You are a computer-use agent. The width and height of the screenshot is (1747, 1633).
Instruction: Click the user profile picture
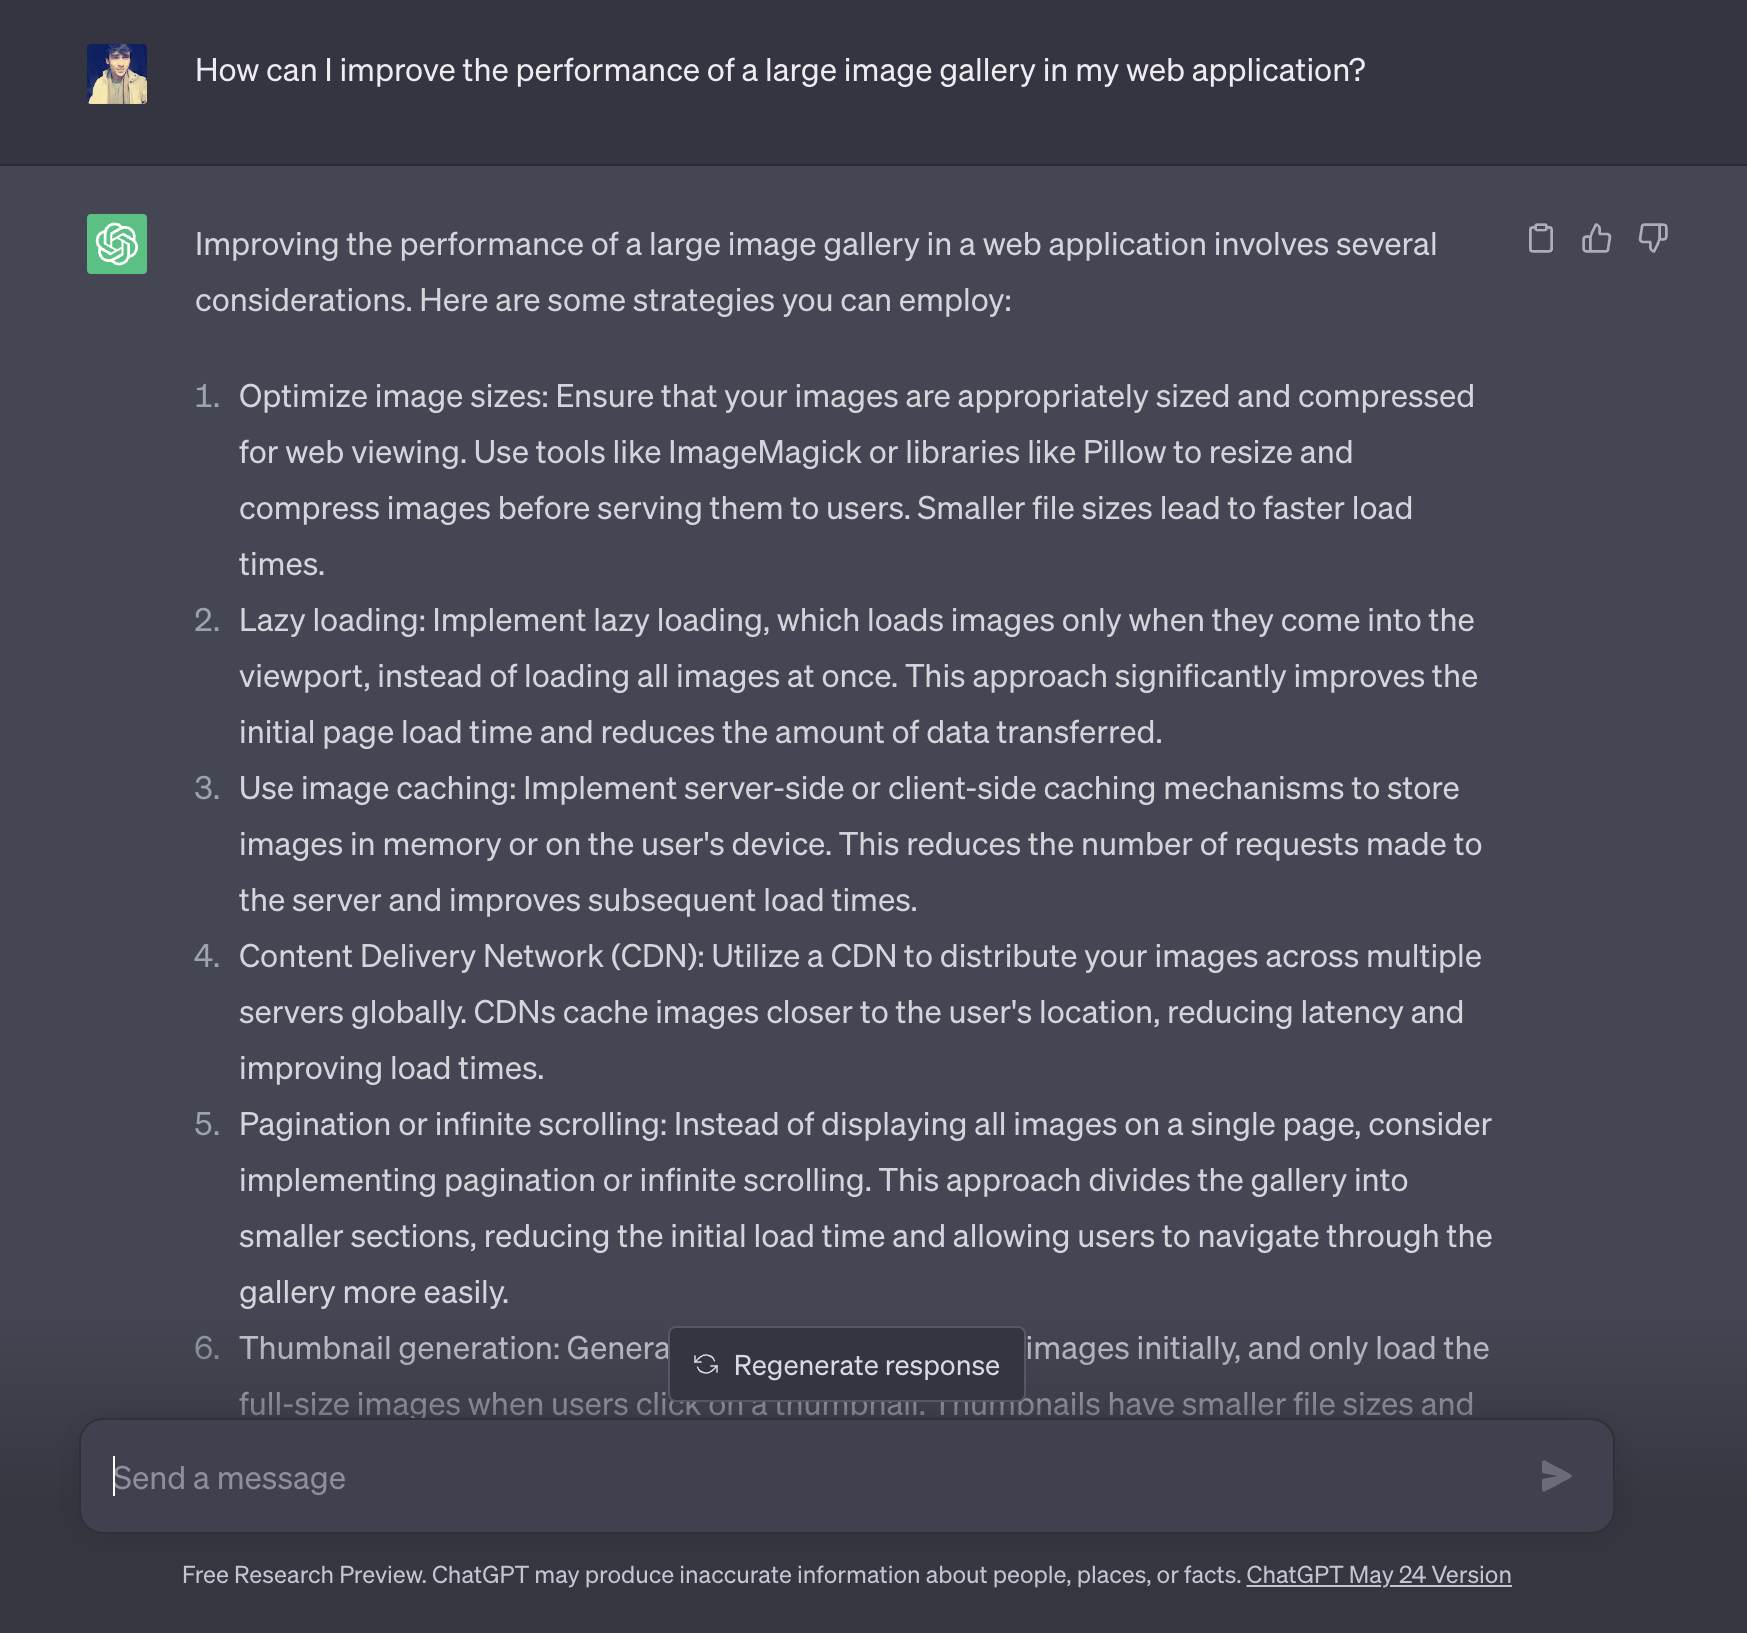point(117,74)
